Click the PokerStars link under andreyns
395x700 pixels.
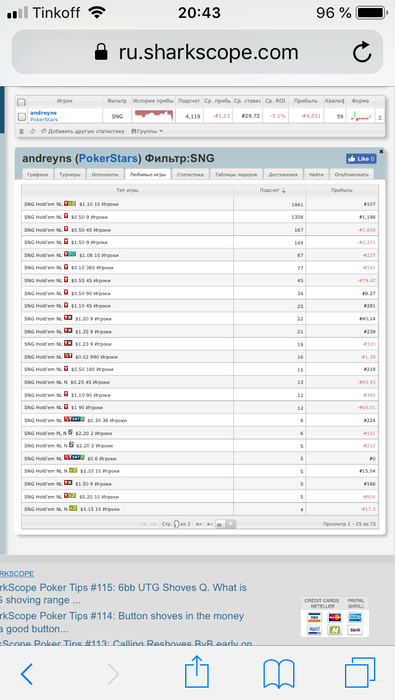tap(44, 120)
